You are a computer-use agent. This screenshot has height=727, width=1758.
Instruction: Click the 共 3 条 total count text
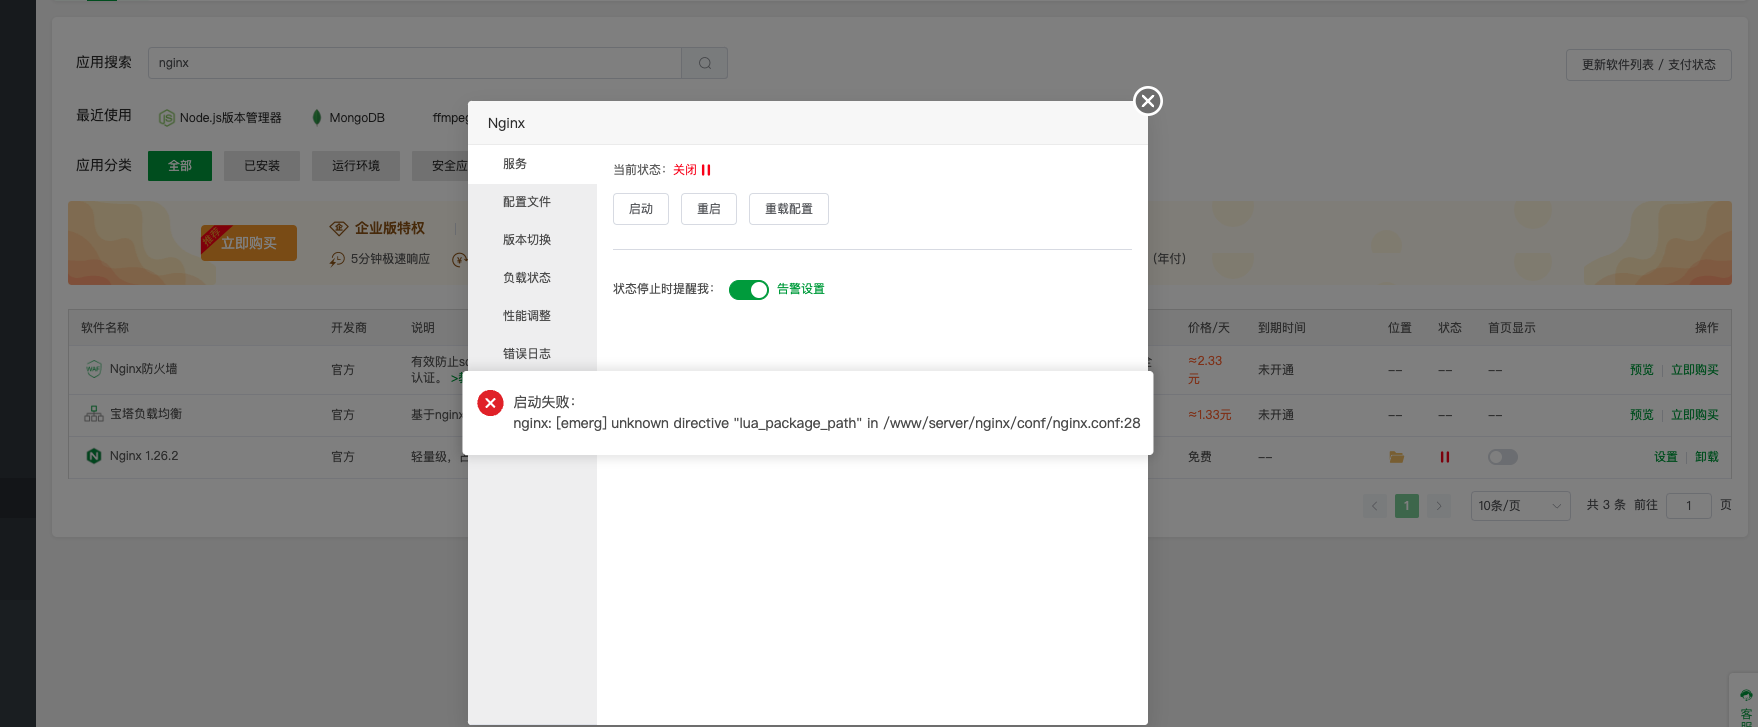point(1606,506)
